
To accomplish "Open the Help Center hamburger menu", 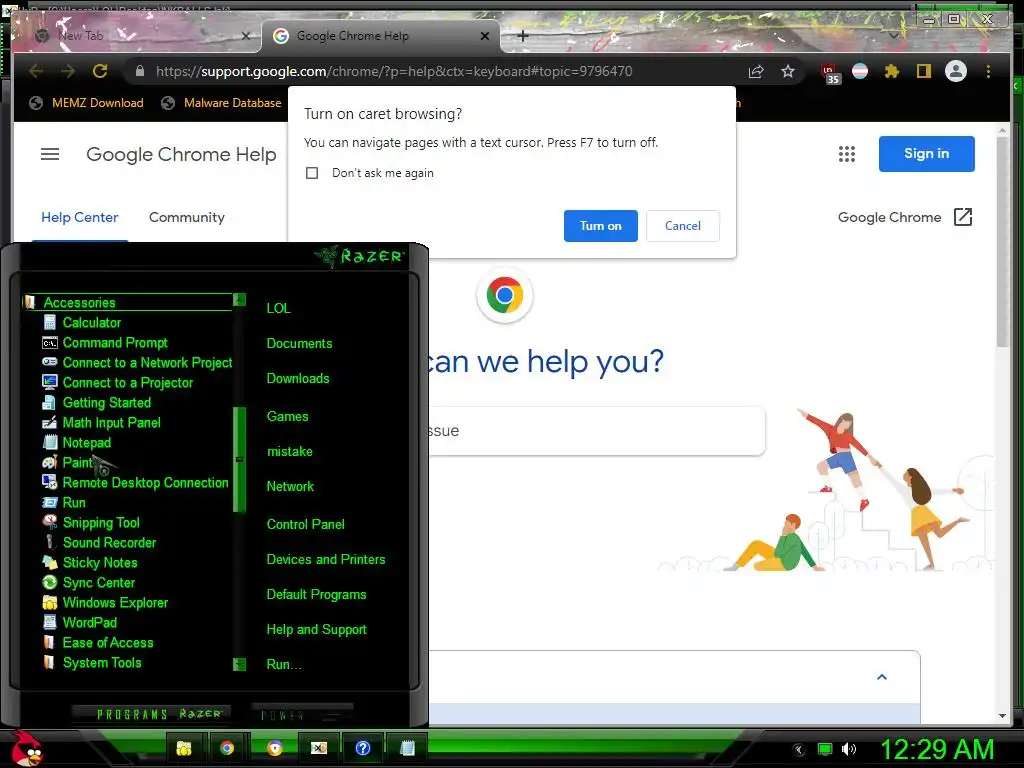I will click(x=50, y=154).
